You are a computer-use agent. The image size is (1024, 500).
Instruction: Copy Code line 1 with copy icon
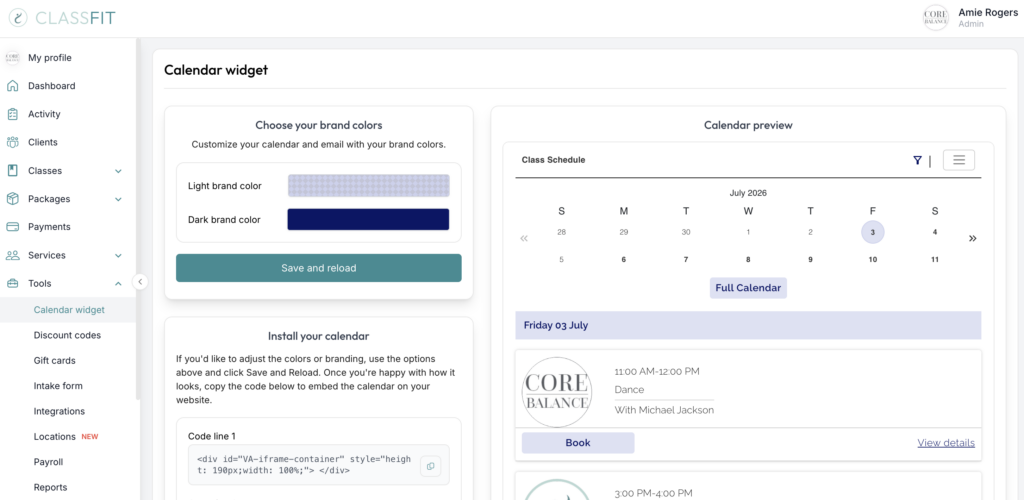[430, 466]
